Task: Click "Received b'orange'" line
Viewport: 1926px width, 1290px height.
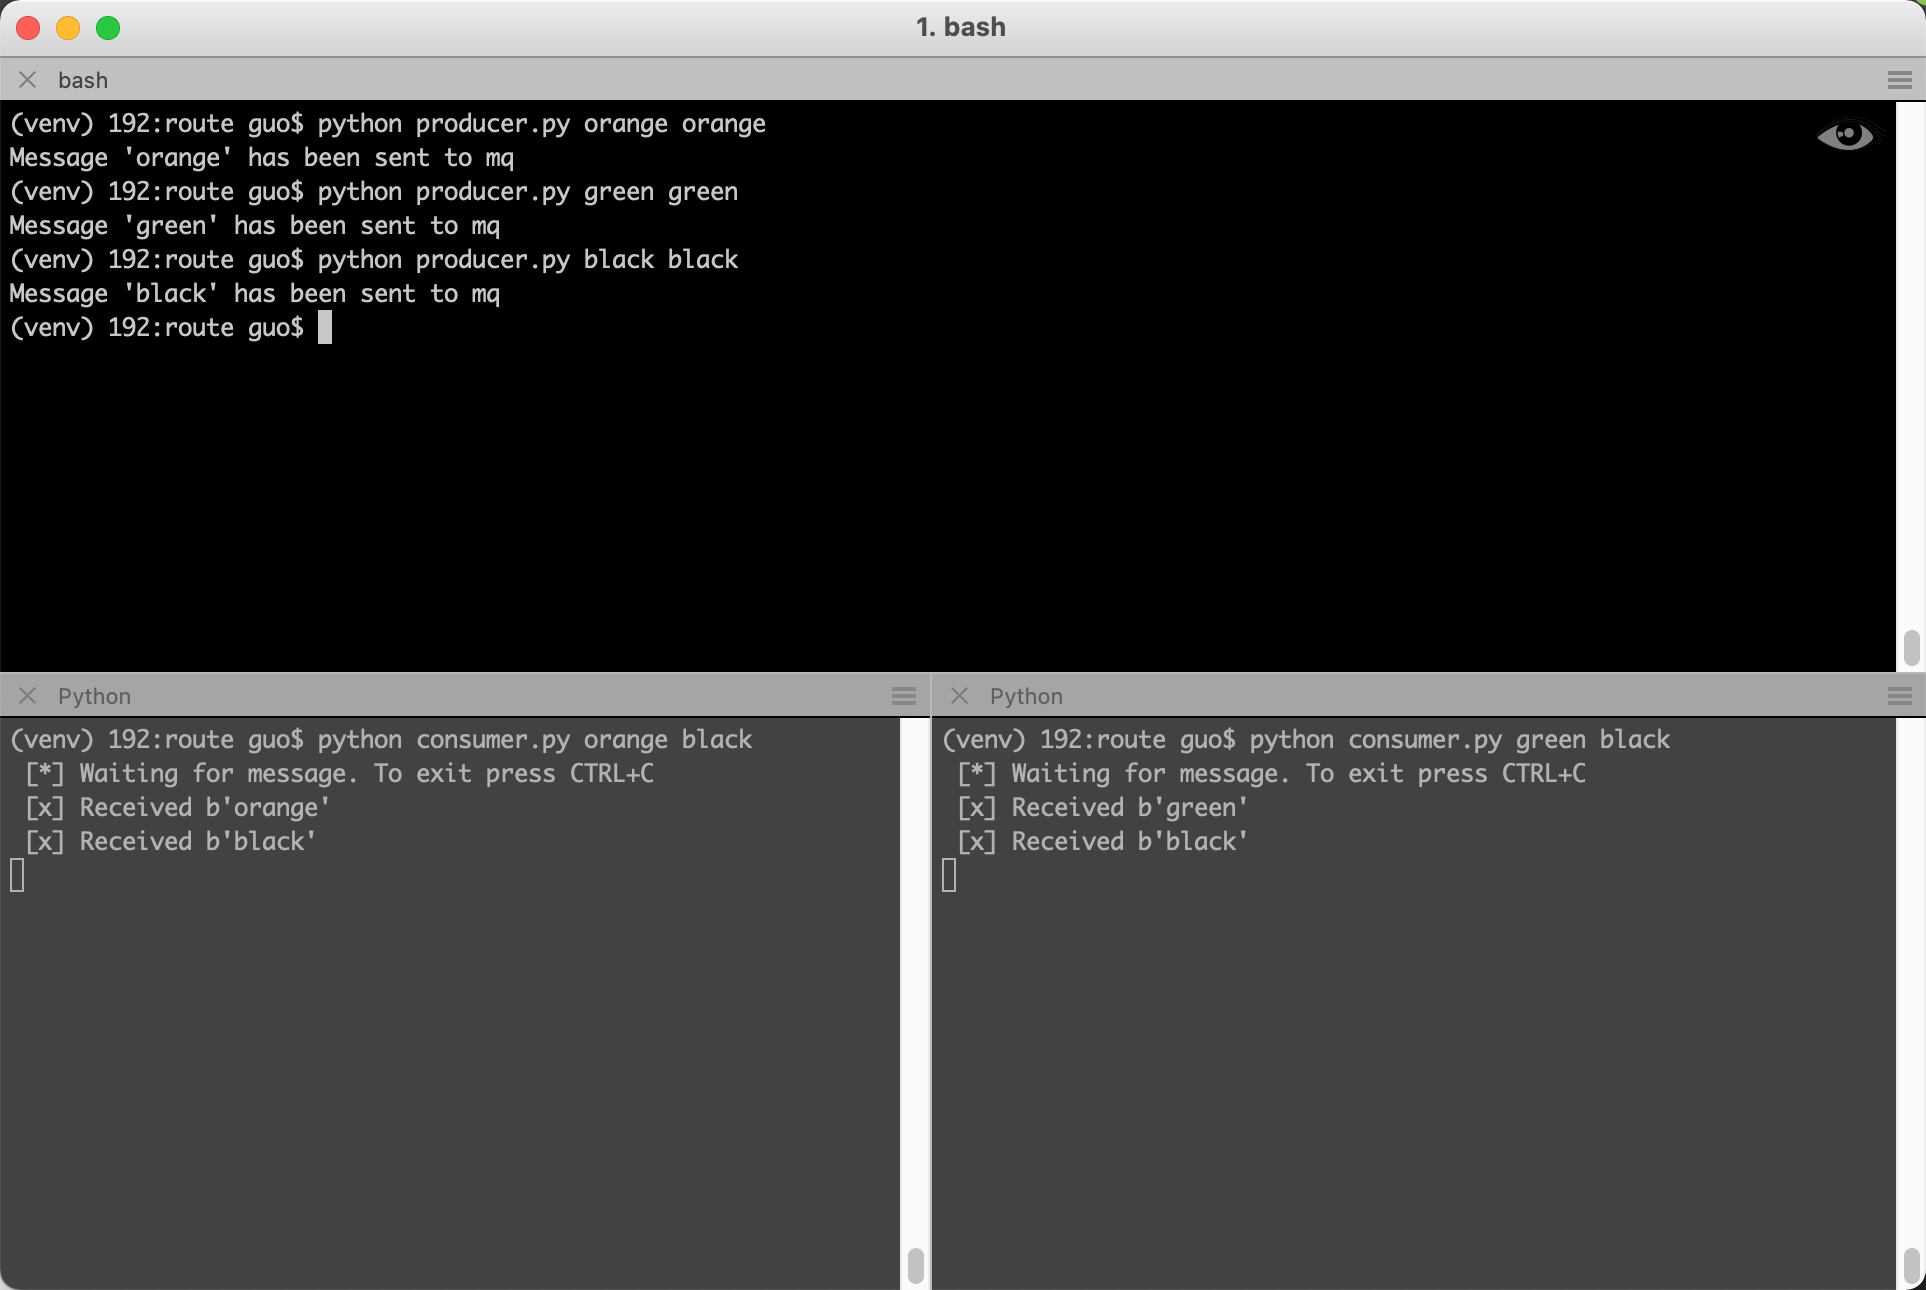Action: point(178,808)
